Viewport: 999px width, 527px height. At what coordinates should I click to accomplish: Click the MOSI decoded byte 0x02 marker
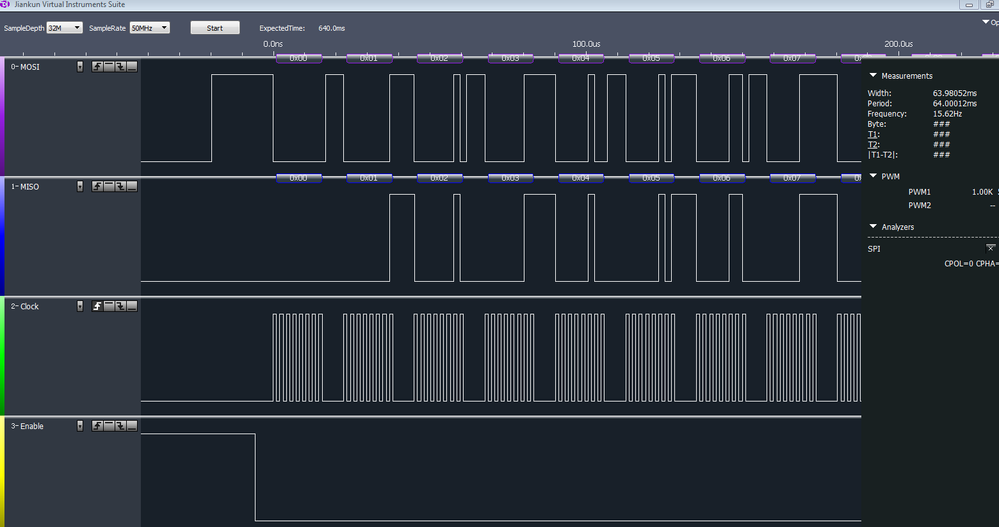[440, 58]
